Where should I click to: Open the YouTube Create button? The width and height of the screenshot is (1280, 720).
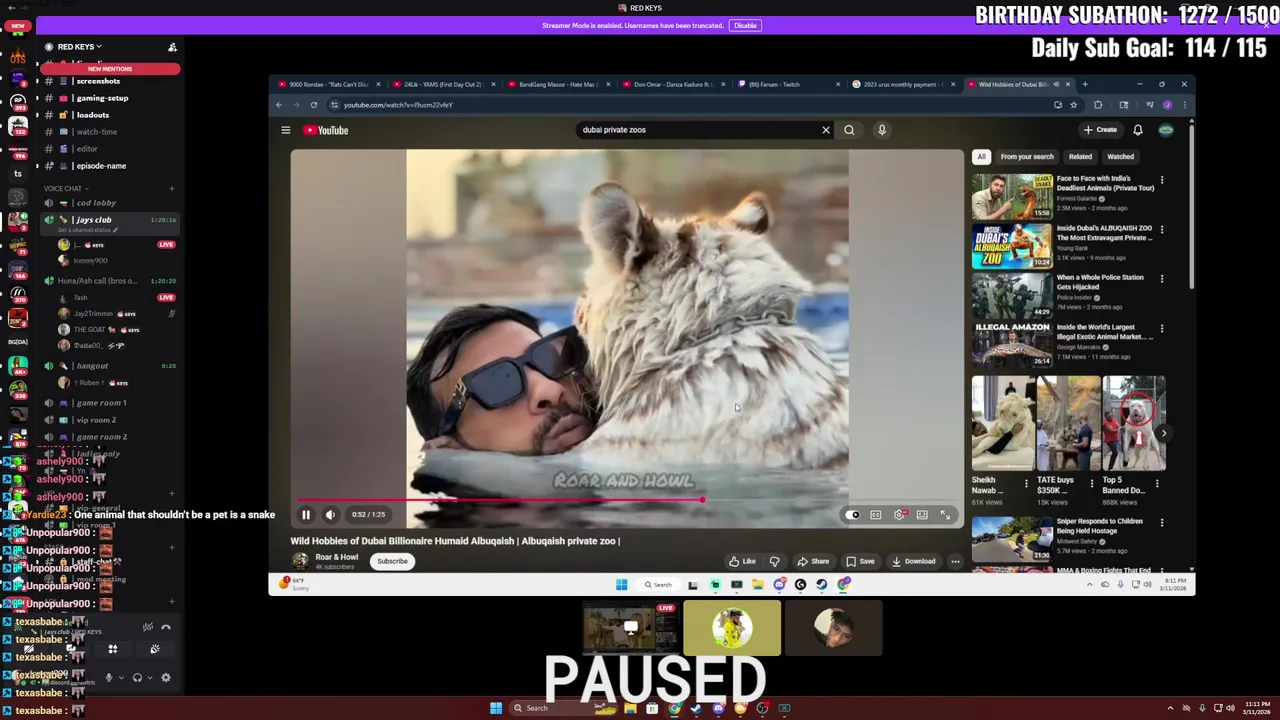pos(1100,130)
